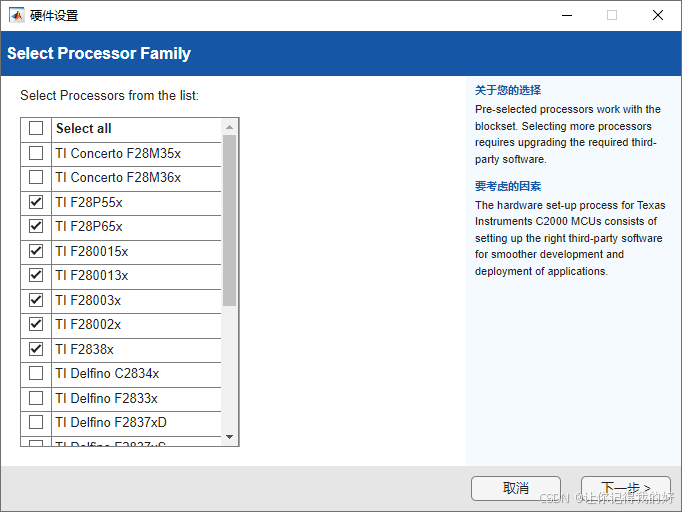
Task: Click the processor list scrollbar thumb
Action: 230,221
